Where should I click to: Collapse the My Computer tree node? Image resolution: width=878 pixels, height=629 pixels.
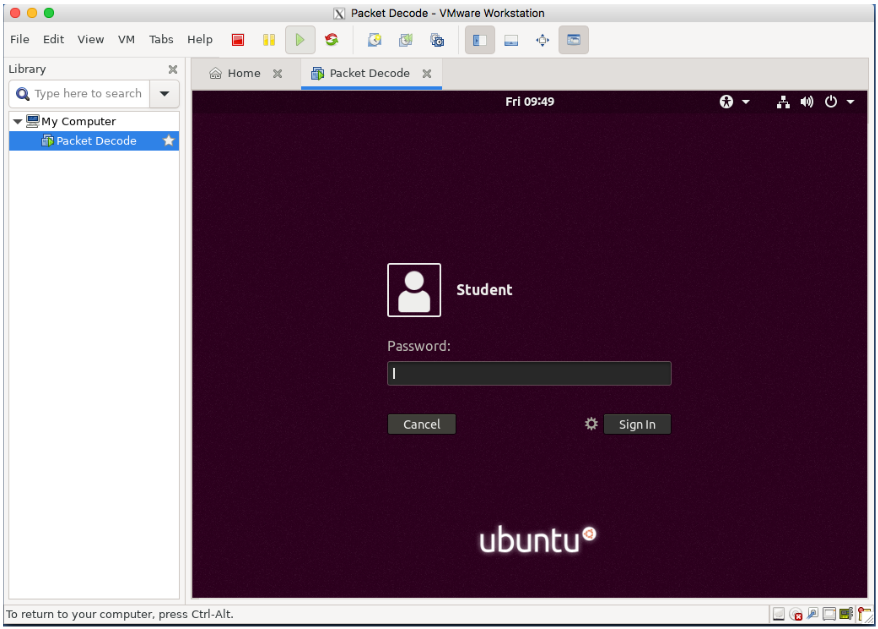tap(17, 121)
